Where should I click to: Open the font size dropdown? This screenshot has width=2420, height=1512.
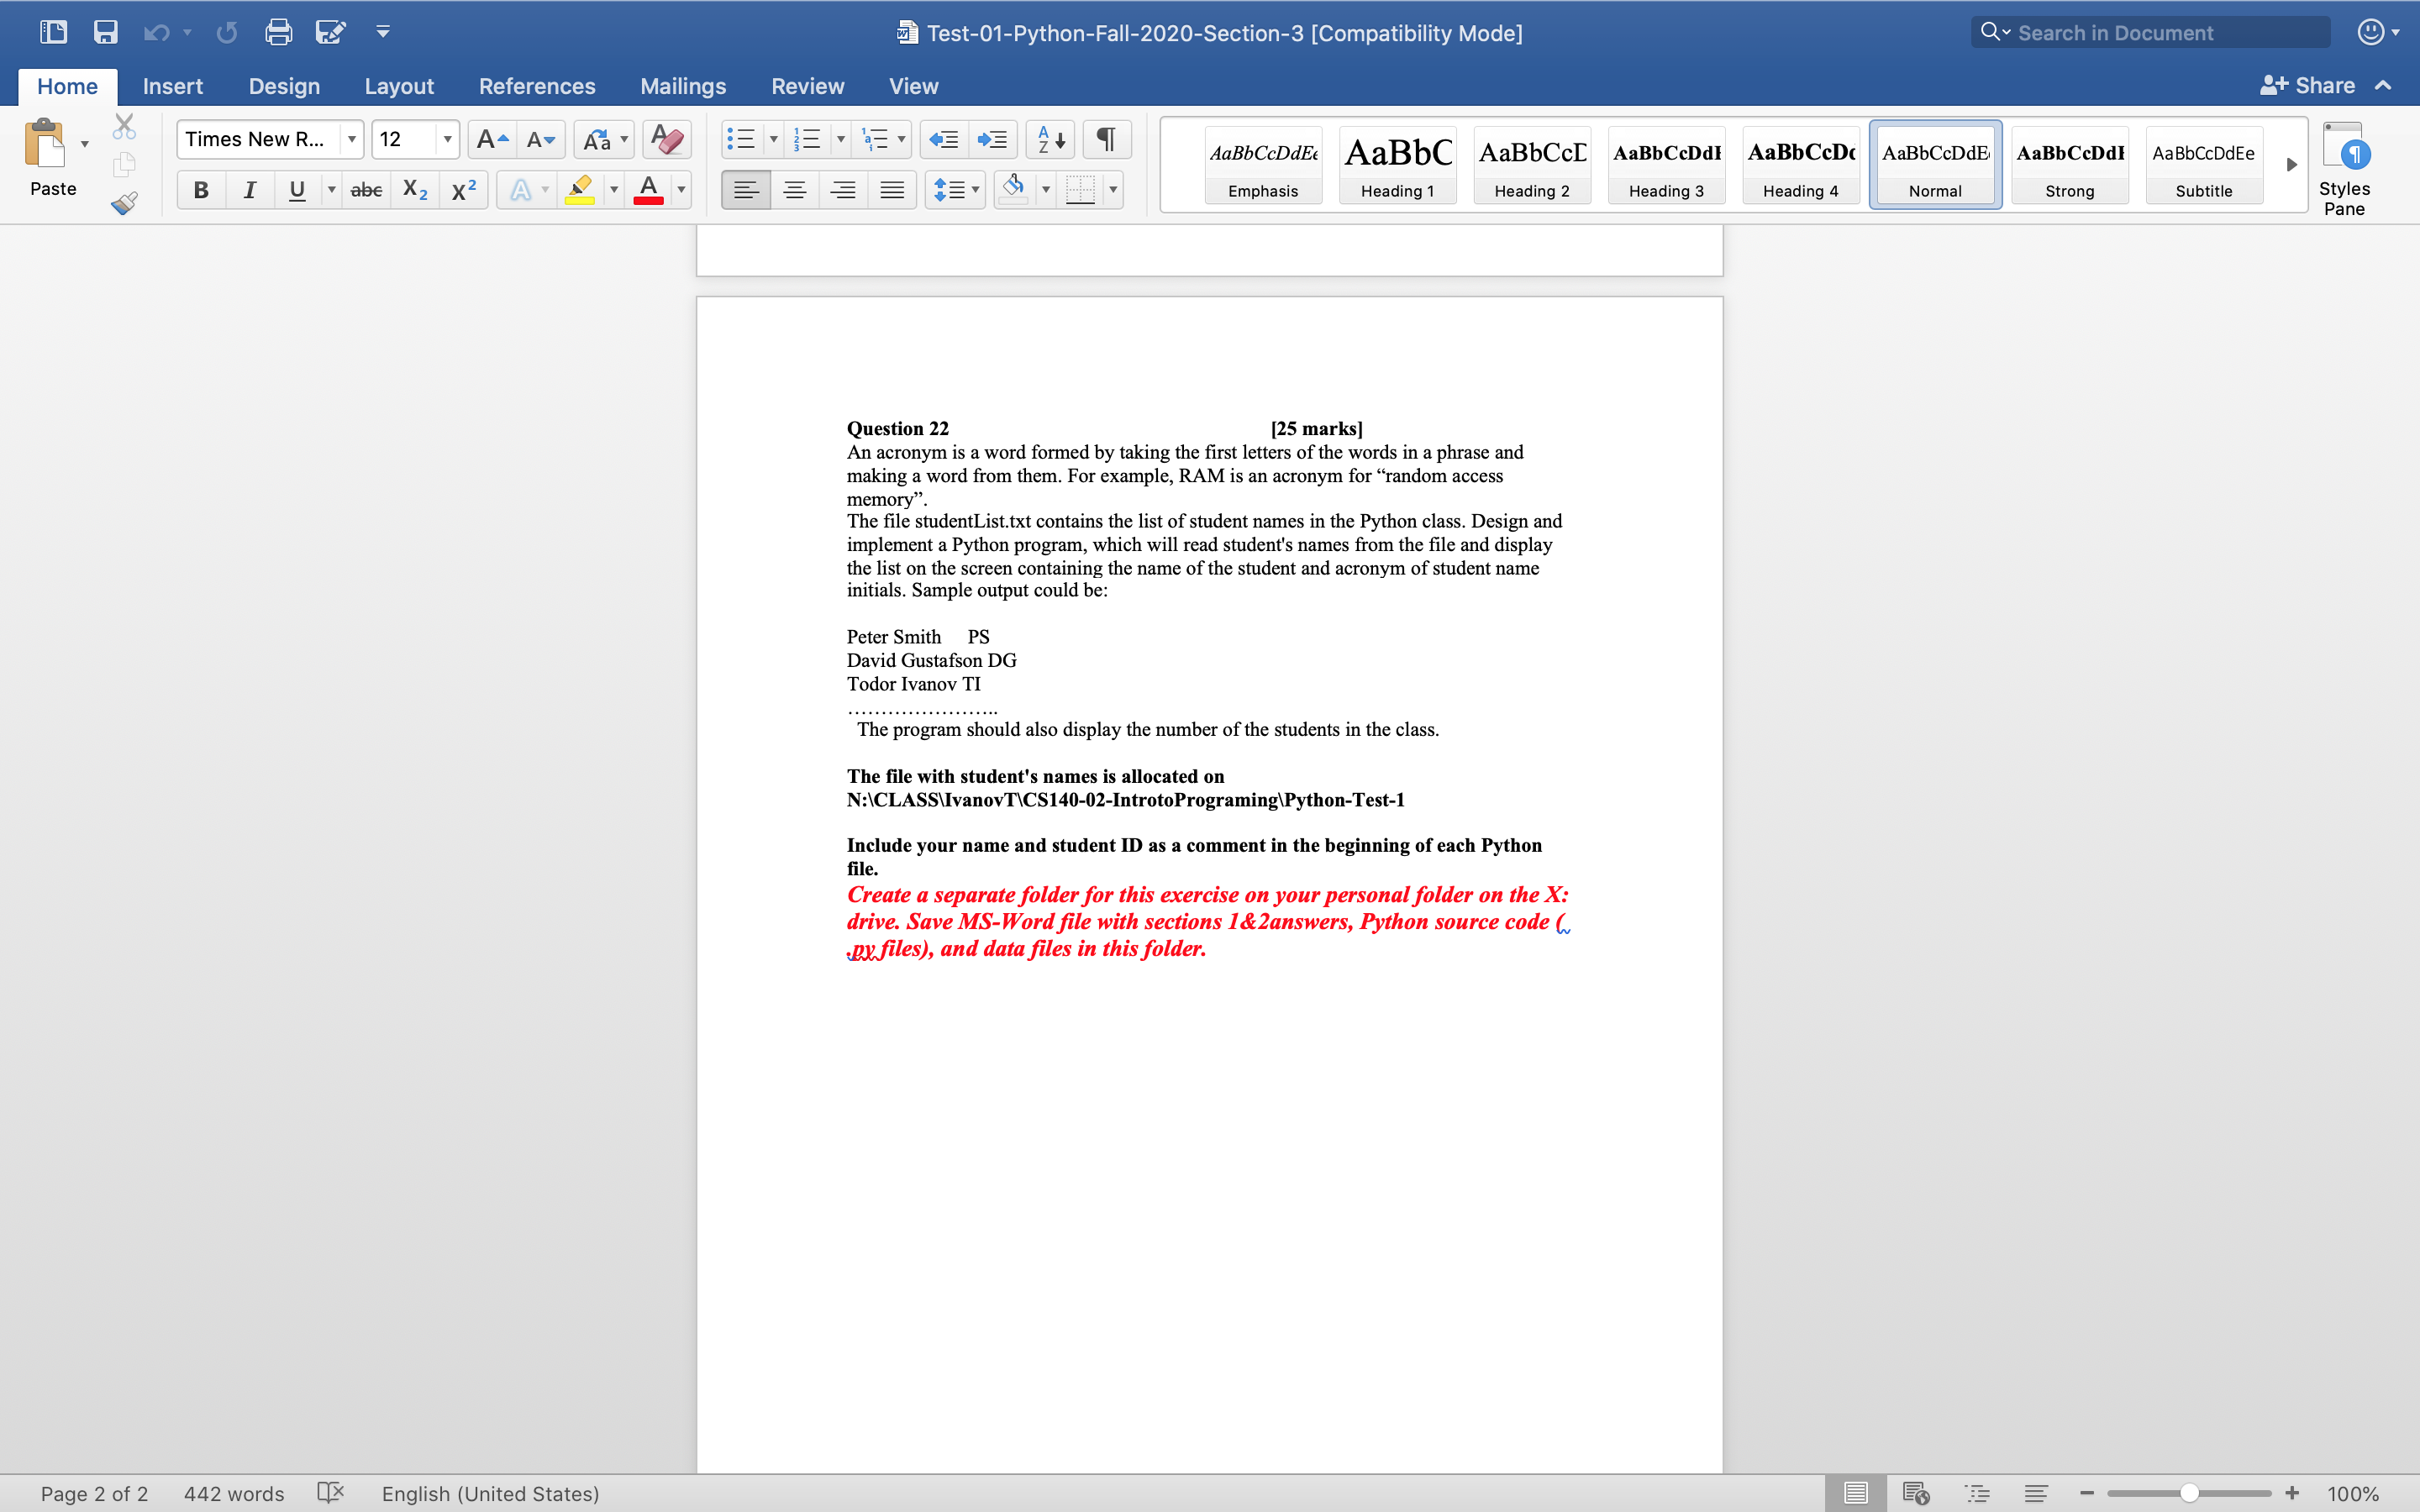[447, 139]
